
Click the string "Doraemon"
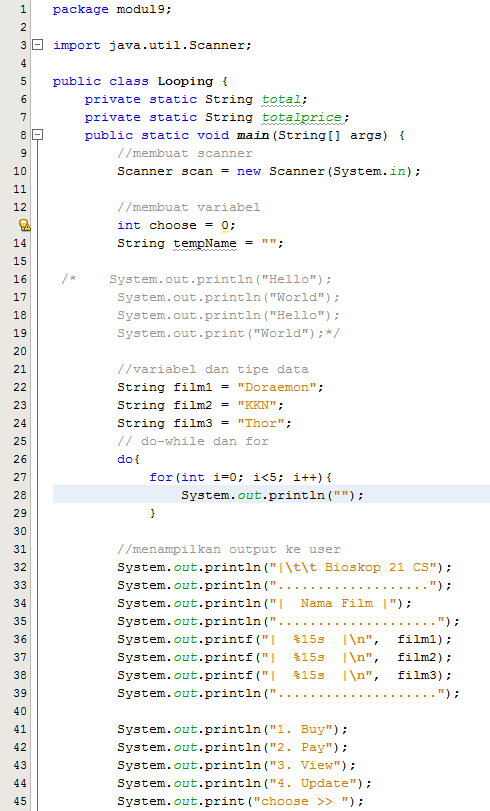(277, 387)
